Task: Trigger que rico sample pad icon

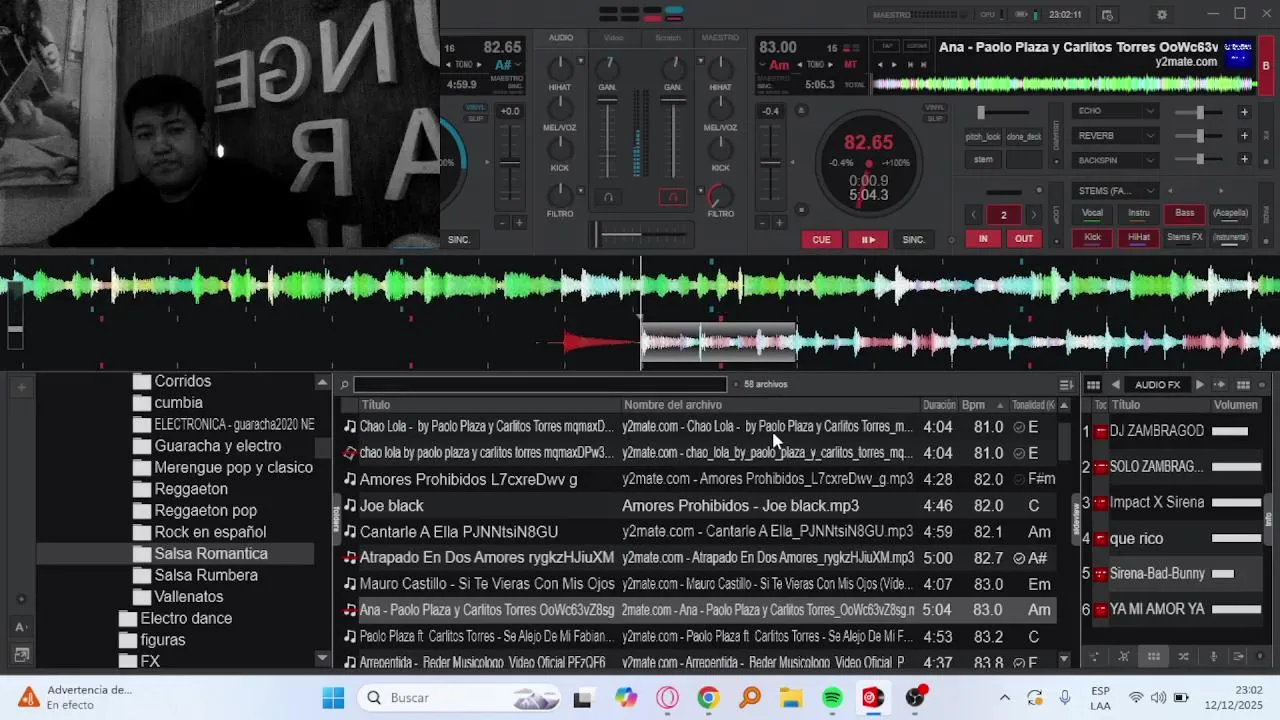Action: point(1101,539)
